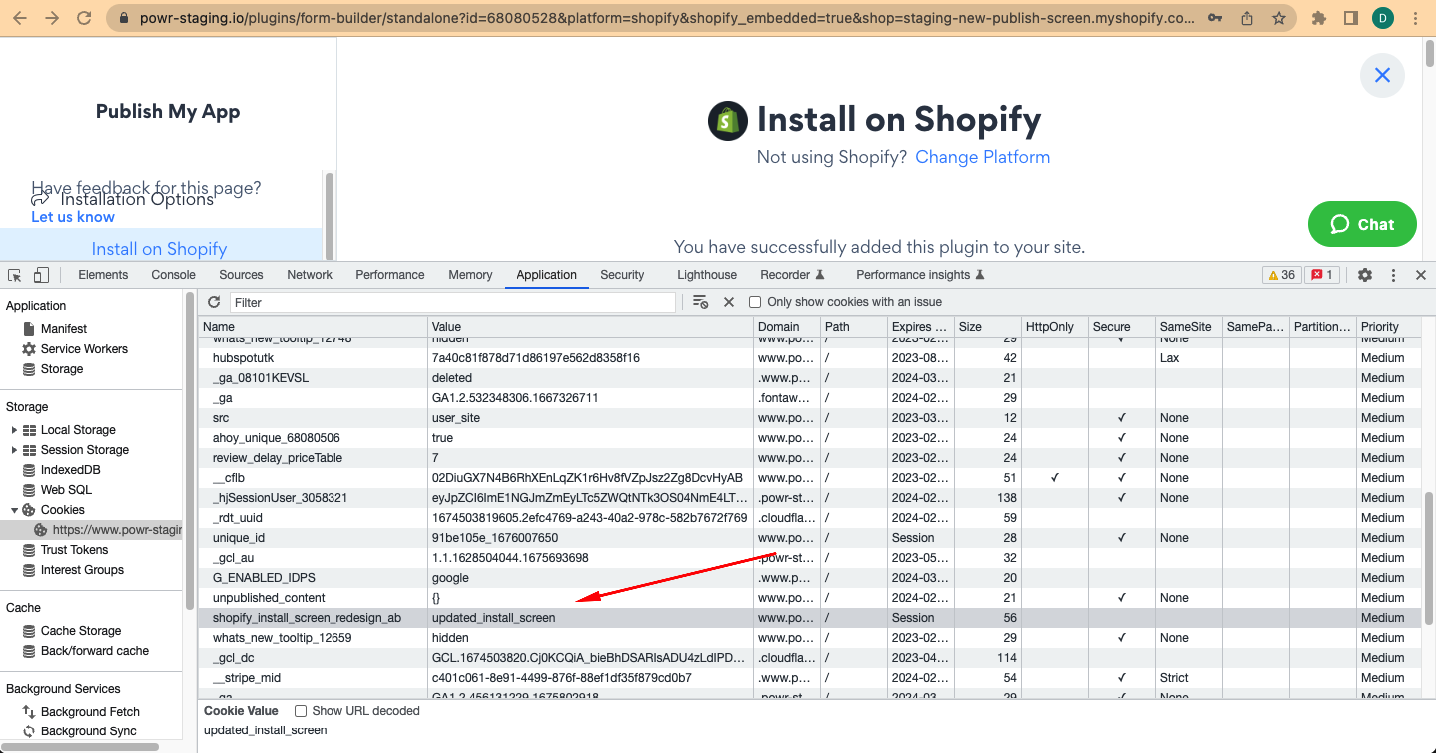Click the clear all cookies icon
1436x753 pixels.
700,302
